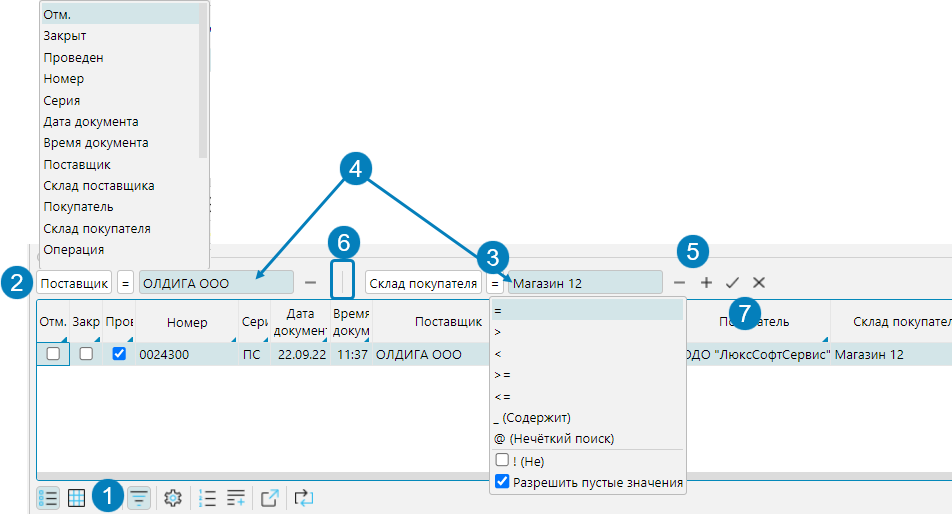The image size is (952, 514).
Task: Select <= in the operator list
Action: [588, 397]
